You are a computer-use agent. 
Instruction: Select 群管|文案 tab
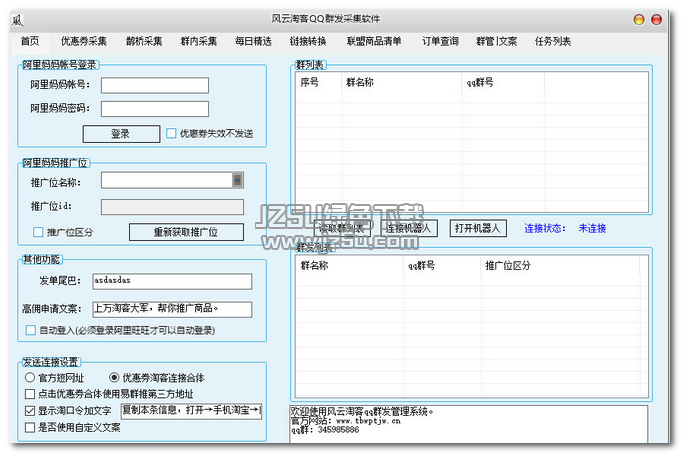click(496, 41)
